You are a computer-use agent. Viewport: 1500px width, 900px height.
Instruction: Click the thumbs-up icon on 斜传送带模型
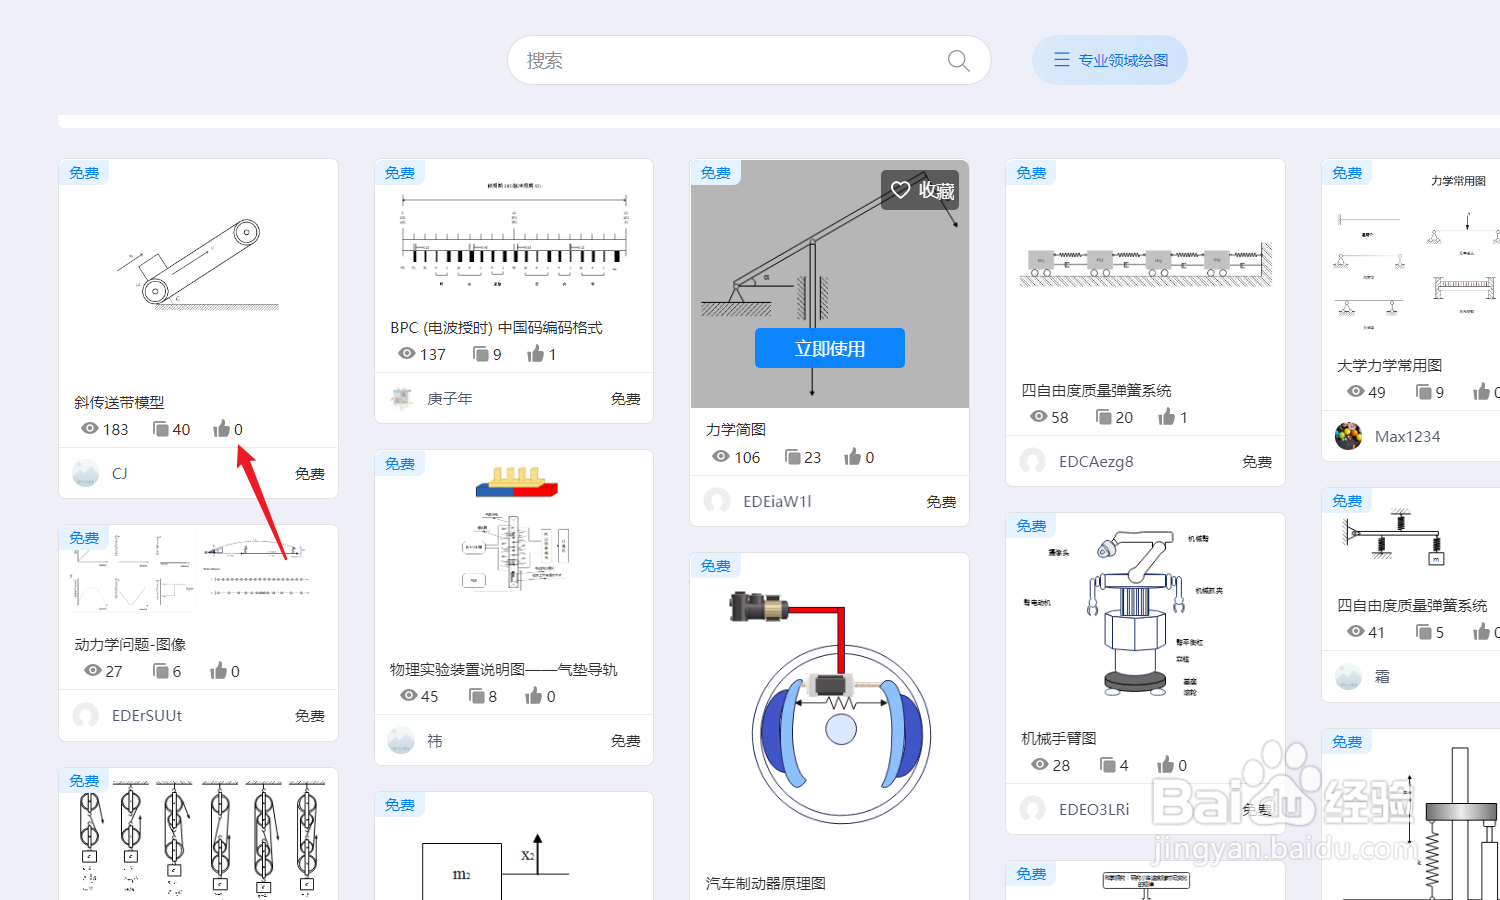tap(221, 429)
